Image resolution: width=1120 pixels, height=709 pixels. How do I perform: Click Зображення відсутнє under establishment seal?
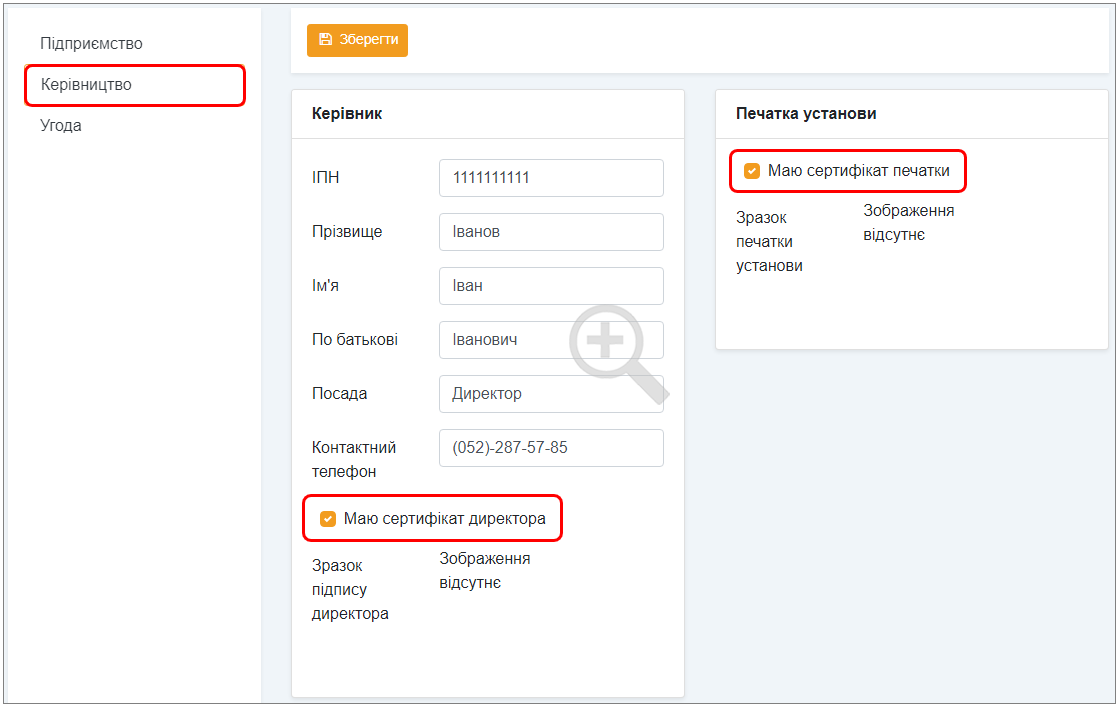point(909,223)
